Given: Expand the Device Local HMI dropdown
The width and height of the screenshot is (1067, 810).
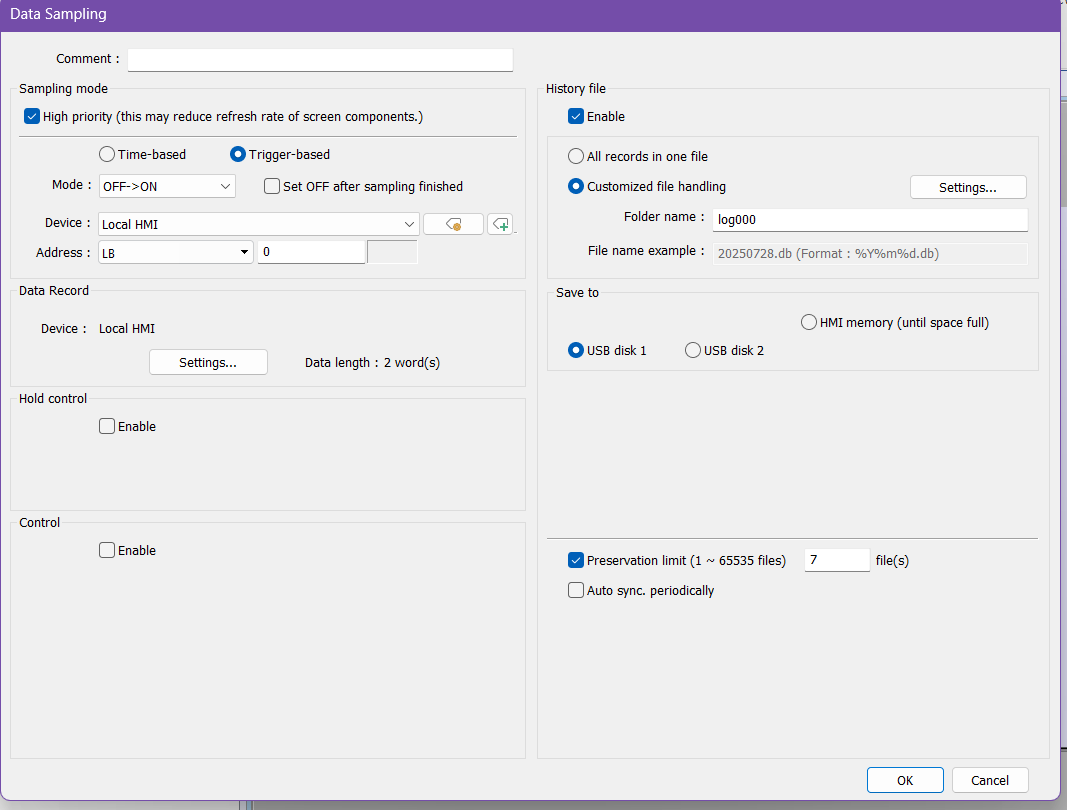Looking at the screenshot, I should [x=258, y=225].
